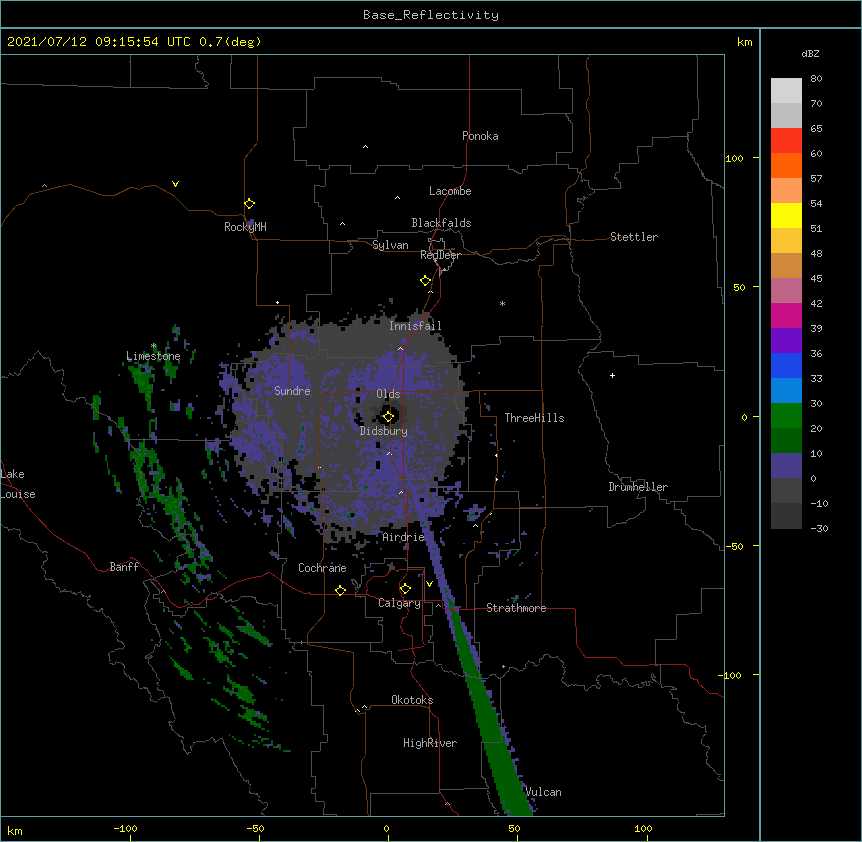The image size is (862, 842).
Task: Click the Ponoka city label
Action: click(x=480, y=136)
